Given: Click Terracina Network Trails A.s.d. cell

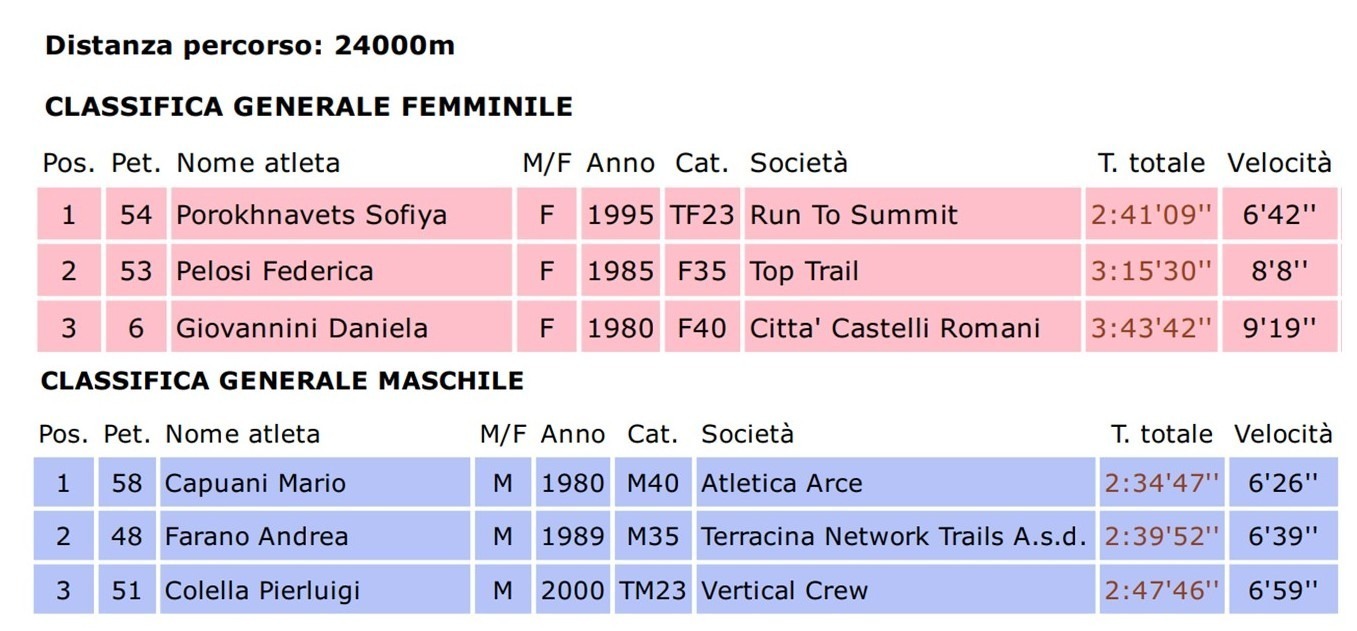Looking at the screenshot, I should tap(895, 536).
